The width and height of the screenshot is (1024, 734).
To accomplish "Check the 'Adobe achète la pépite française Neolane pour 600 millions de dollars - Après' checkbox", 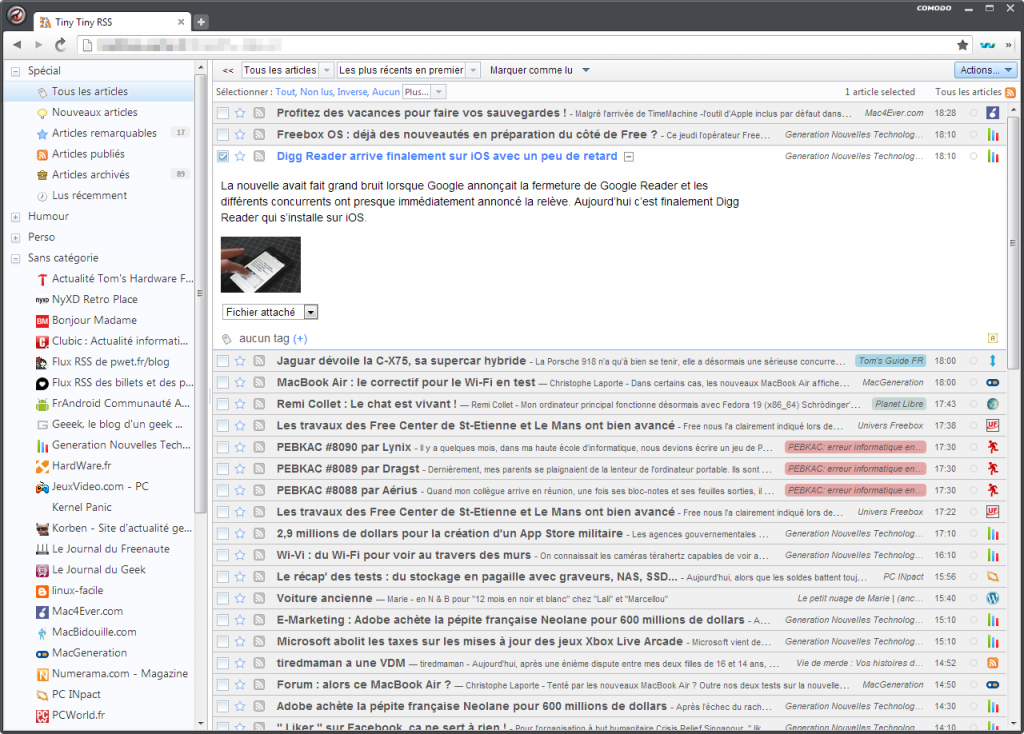I will pos(223,706).
